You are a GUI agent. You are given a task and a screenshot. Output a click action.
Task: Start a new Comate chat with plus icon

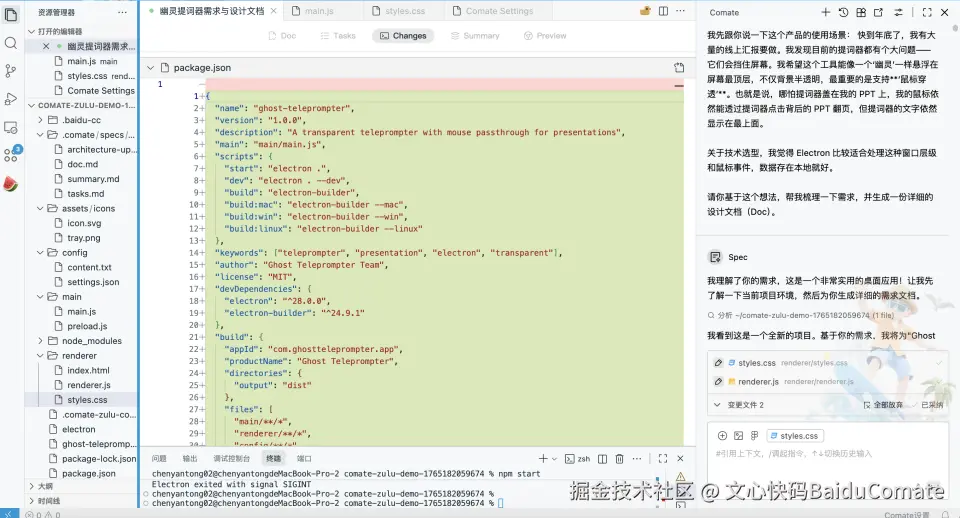click(825, 12)
